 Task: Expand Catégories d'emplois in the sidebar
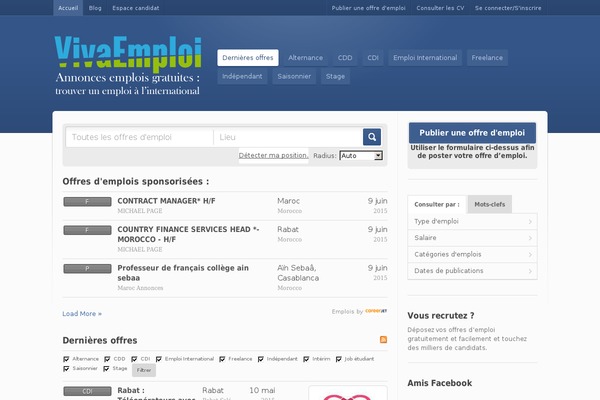(473, 254)
